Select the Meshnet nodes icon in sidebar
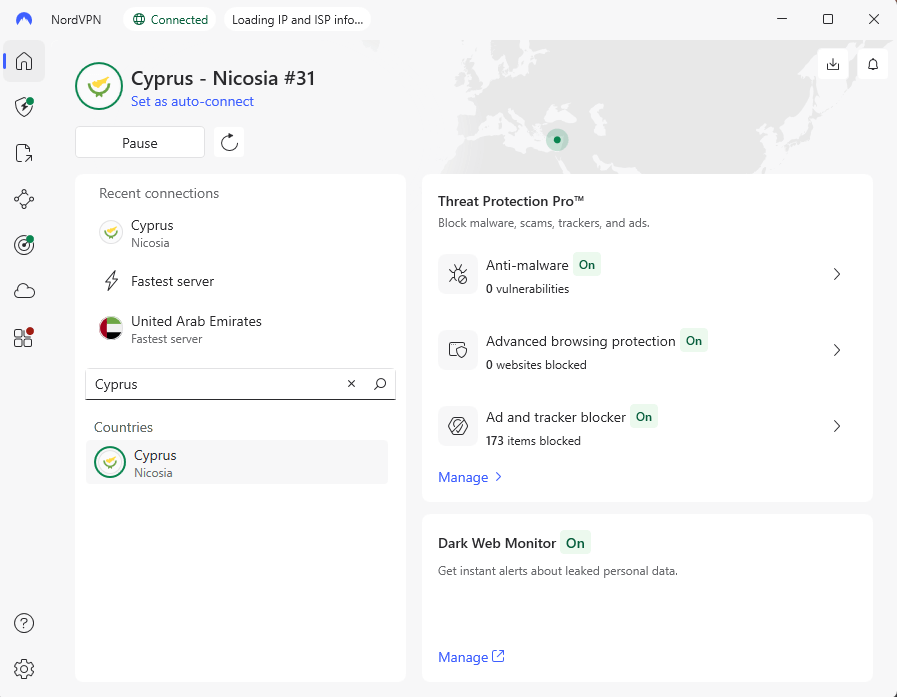The image size is (897, 697). pyautogui.click(x=23, y=199)
